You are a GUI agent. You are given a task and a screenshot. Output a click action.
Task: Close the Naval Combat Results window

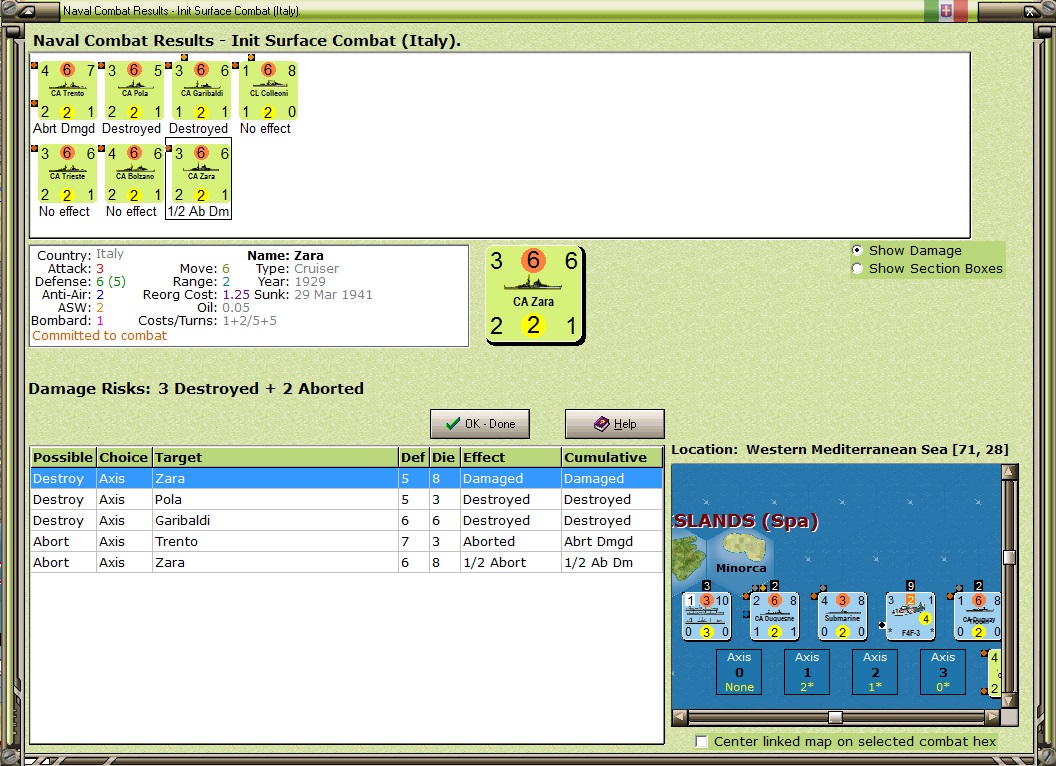tap(1031, 11)
